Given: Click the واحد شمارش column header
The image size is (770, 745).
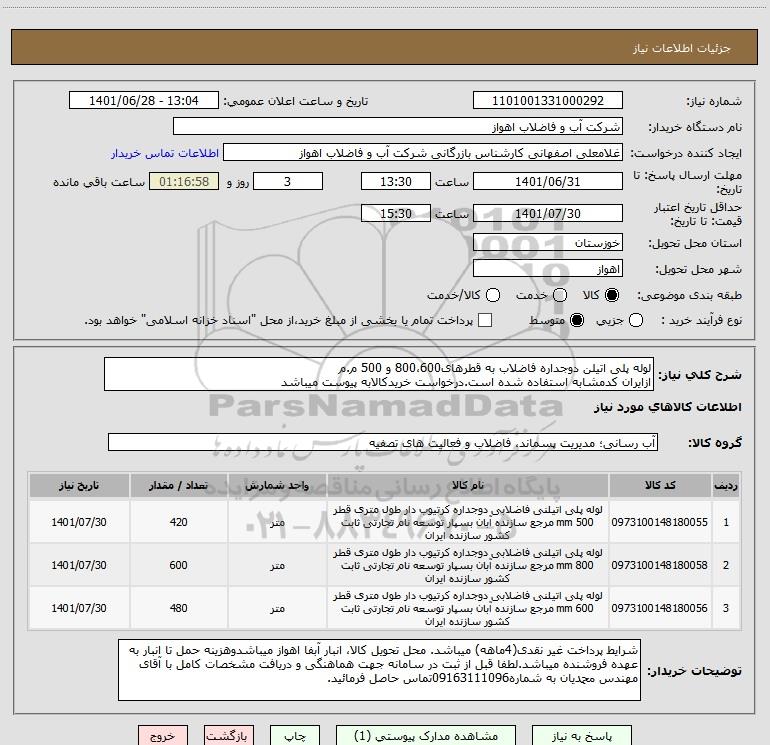Looking at the screenshot, I should pyautogui.click(x=277, y=485).
